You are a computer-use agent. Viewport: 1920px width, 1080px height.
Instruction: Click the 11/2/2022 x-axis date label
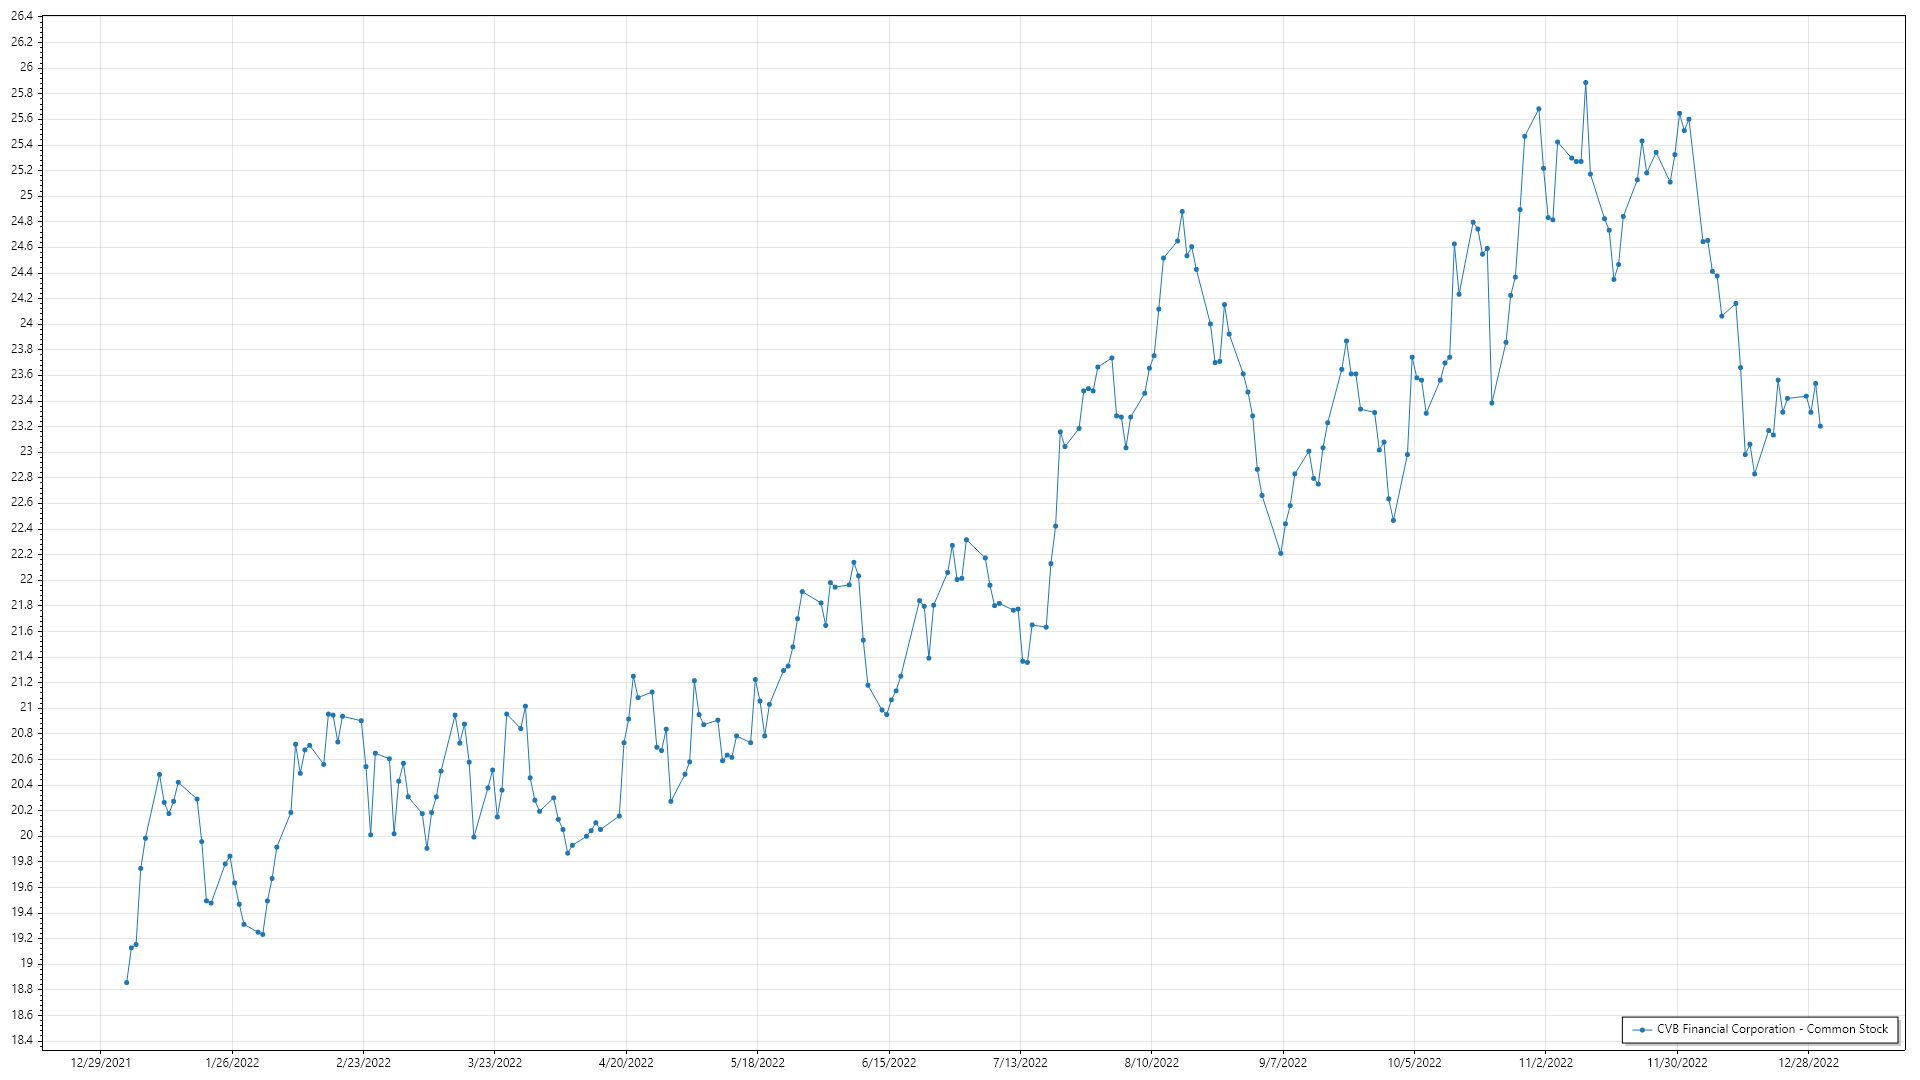click(x=1545, y=1062)
